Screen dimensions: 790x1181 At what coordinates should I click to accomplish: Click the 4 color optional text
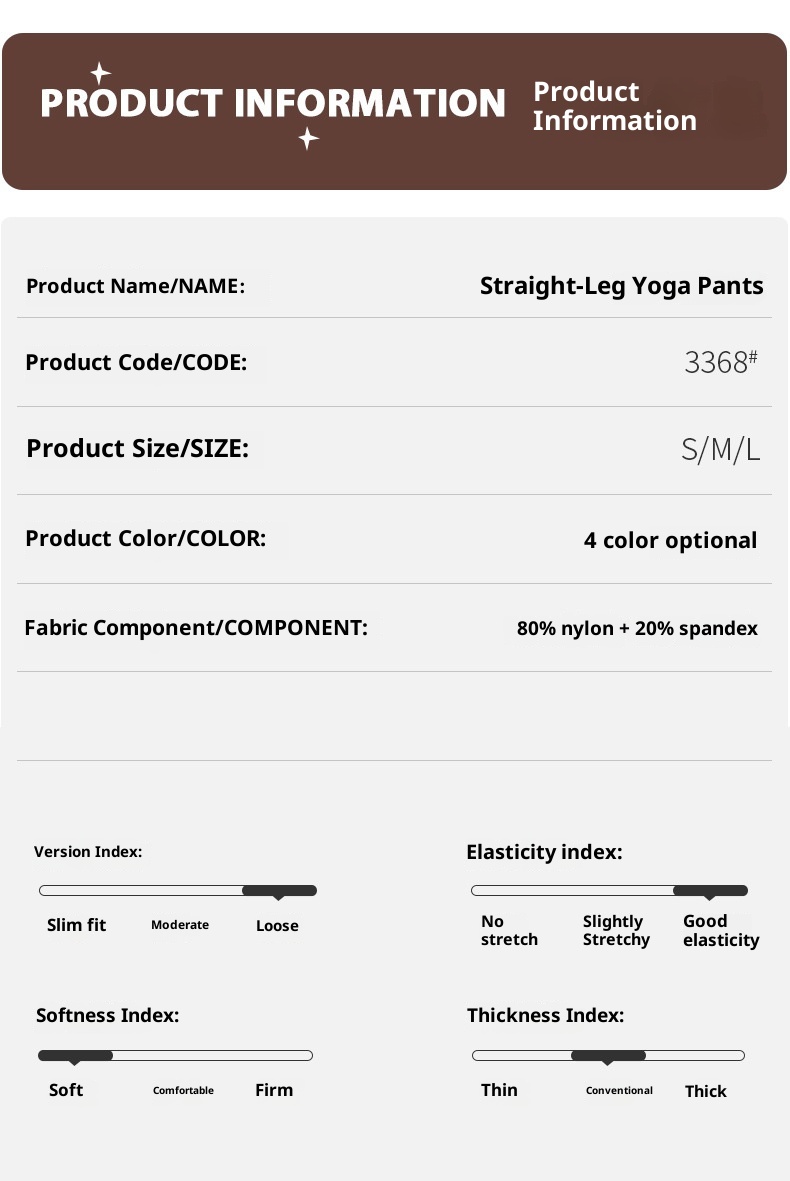pyautogui.click(x=670, y=541)
